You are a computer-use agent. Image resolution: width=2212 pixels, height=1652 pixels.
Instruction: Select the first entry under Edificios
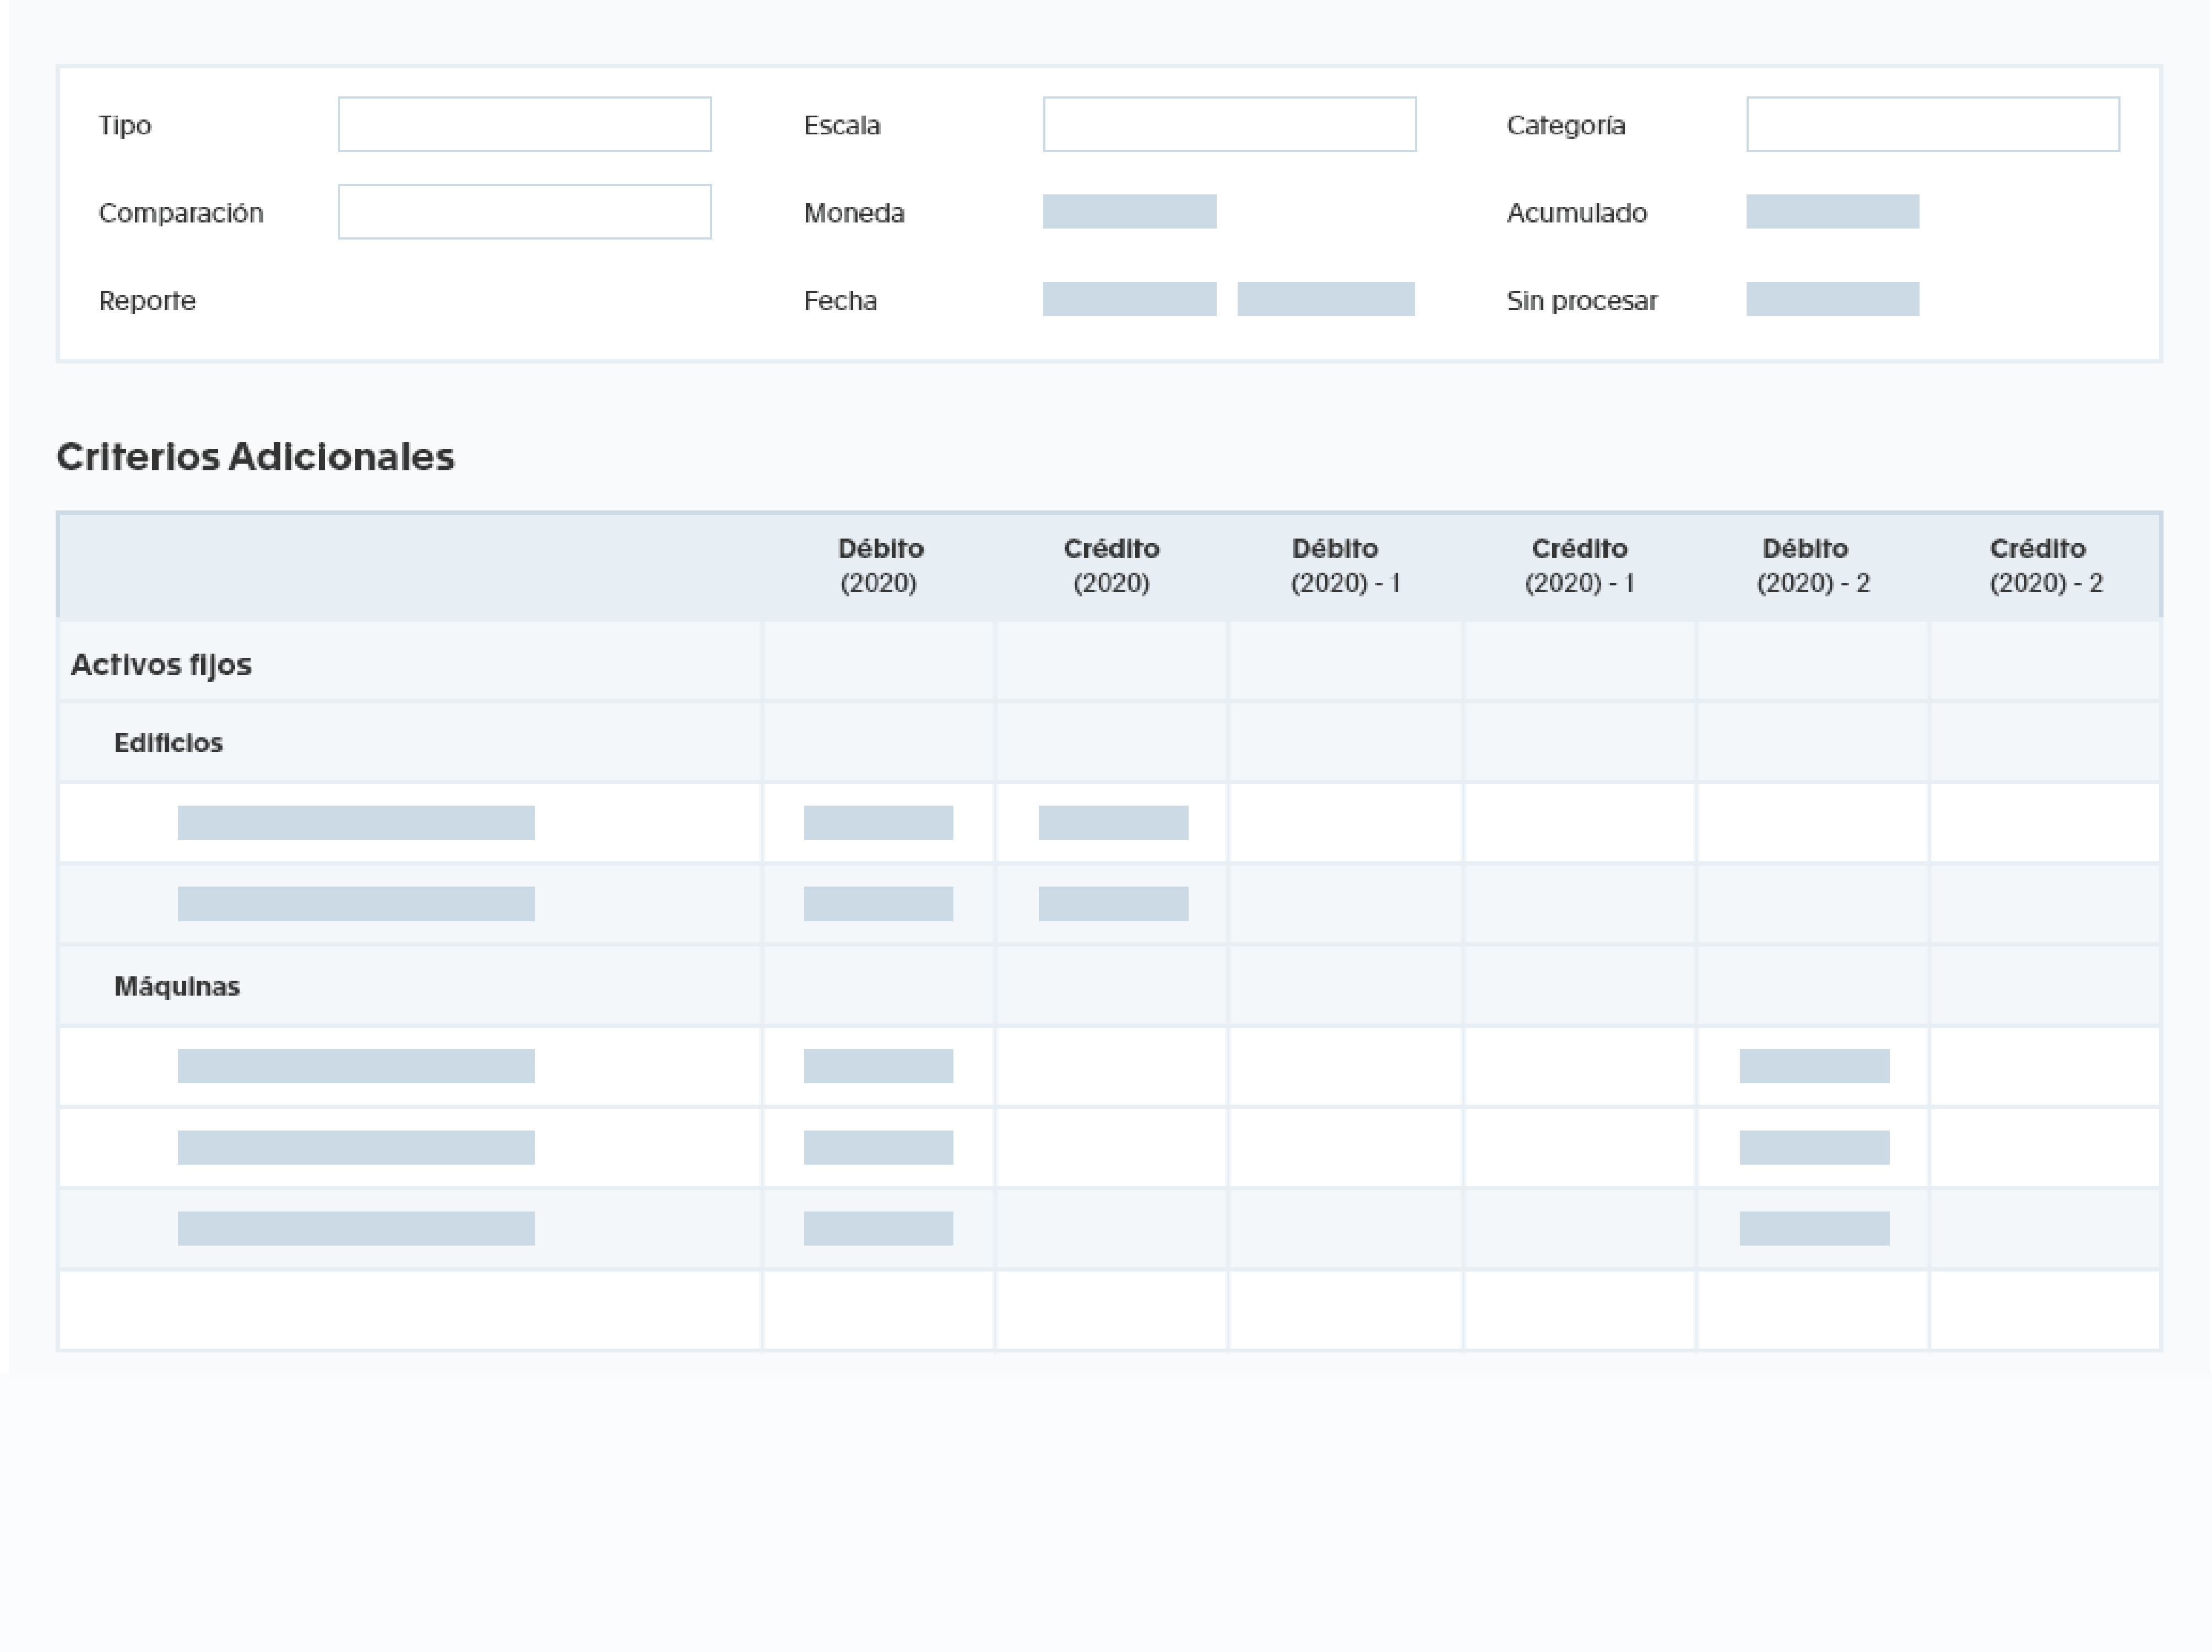click(x=356, y=822)
